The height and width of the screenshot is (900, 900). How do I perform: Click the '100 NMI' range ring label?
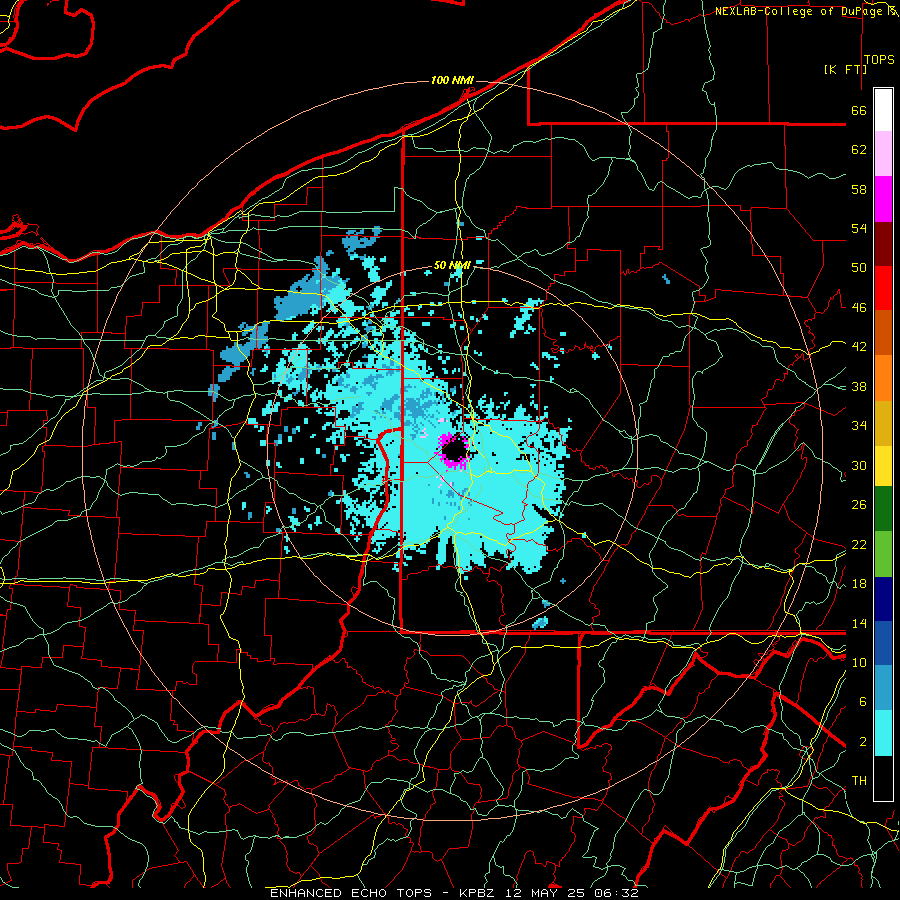point(452,80)
